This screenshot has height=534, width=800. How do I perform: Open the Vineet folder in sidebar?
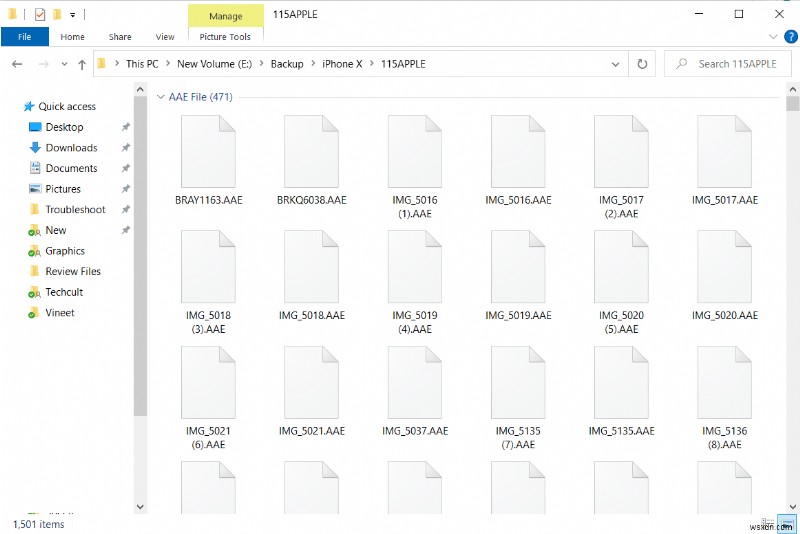[60, 313]
